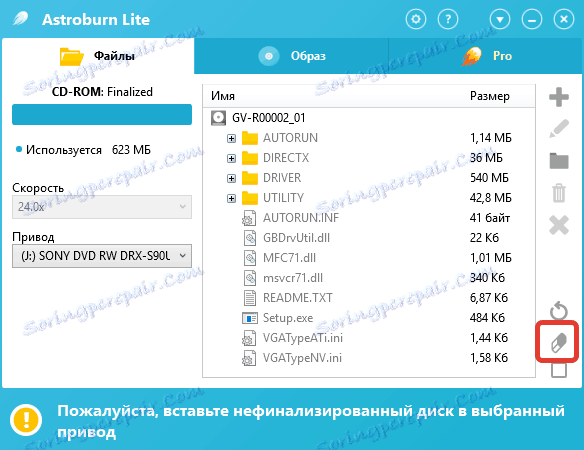This screenshot has height=450, width=584.
Task: Click the README.TXT document icon
Action: point(250,298)
